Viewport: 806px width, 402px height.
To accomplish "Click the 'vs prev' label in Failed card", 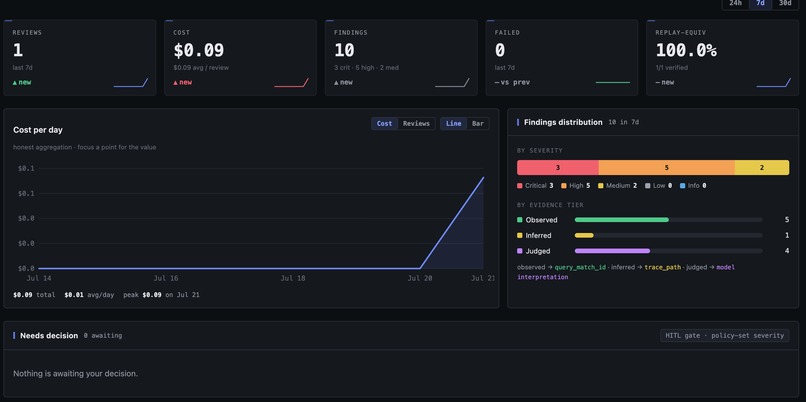I will (515, 82).
